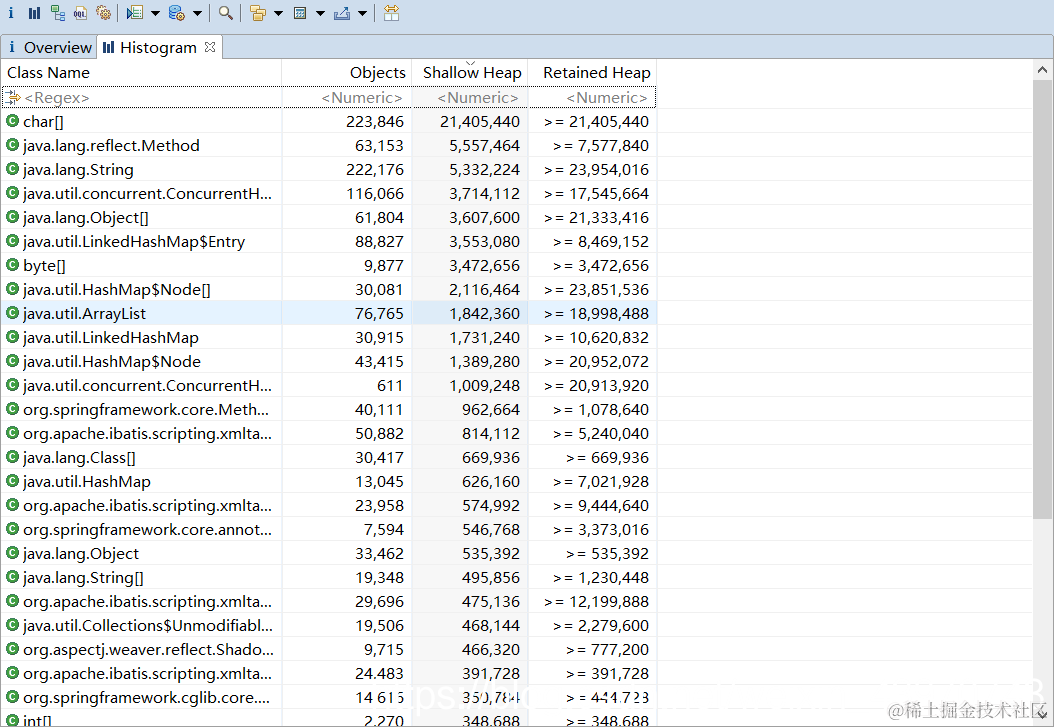Click the Export results icon
Image resolution: width=1054 pixels, height=727 pixels.
[342, 13]
